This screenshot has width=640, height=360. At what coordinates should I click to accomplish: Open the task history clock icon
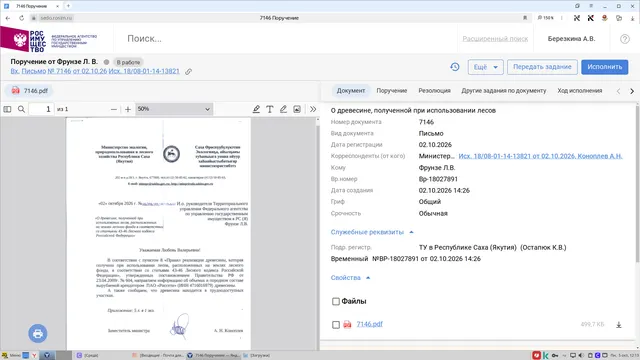click(x=455, y=67)
